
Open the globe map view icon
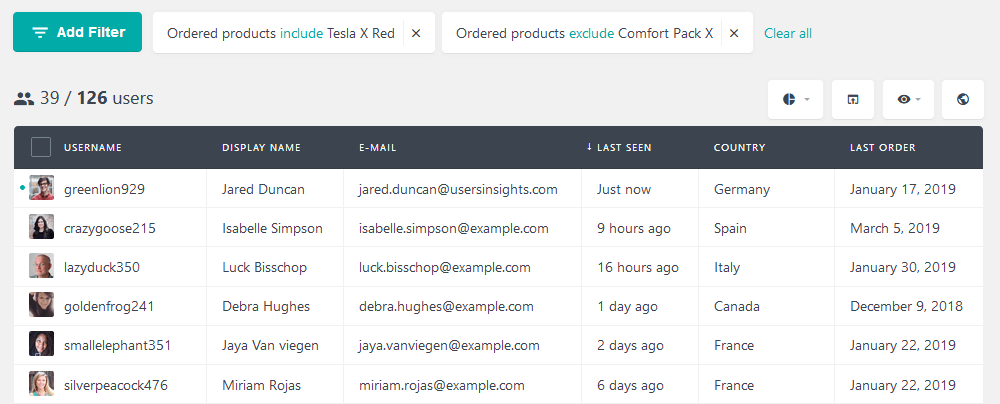963,99
